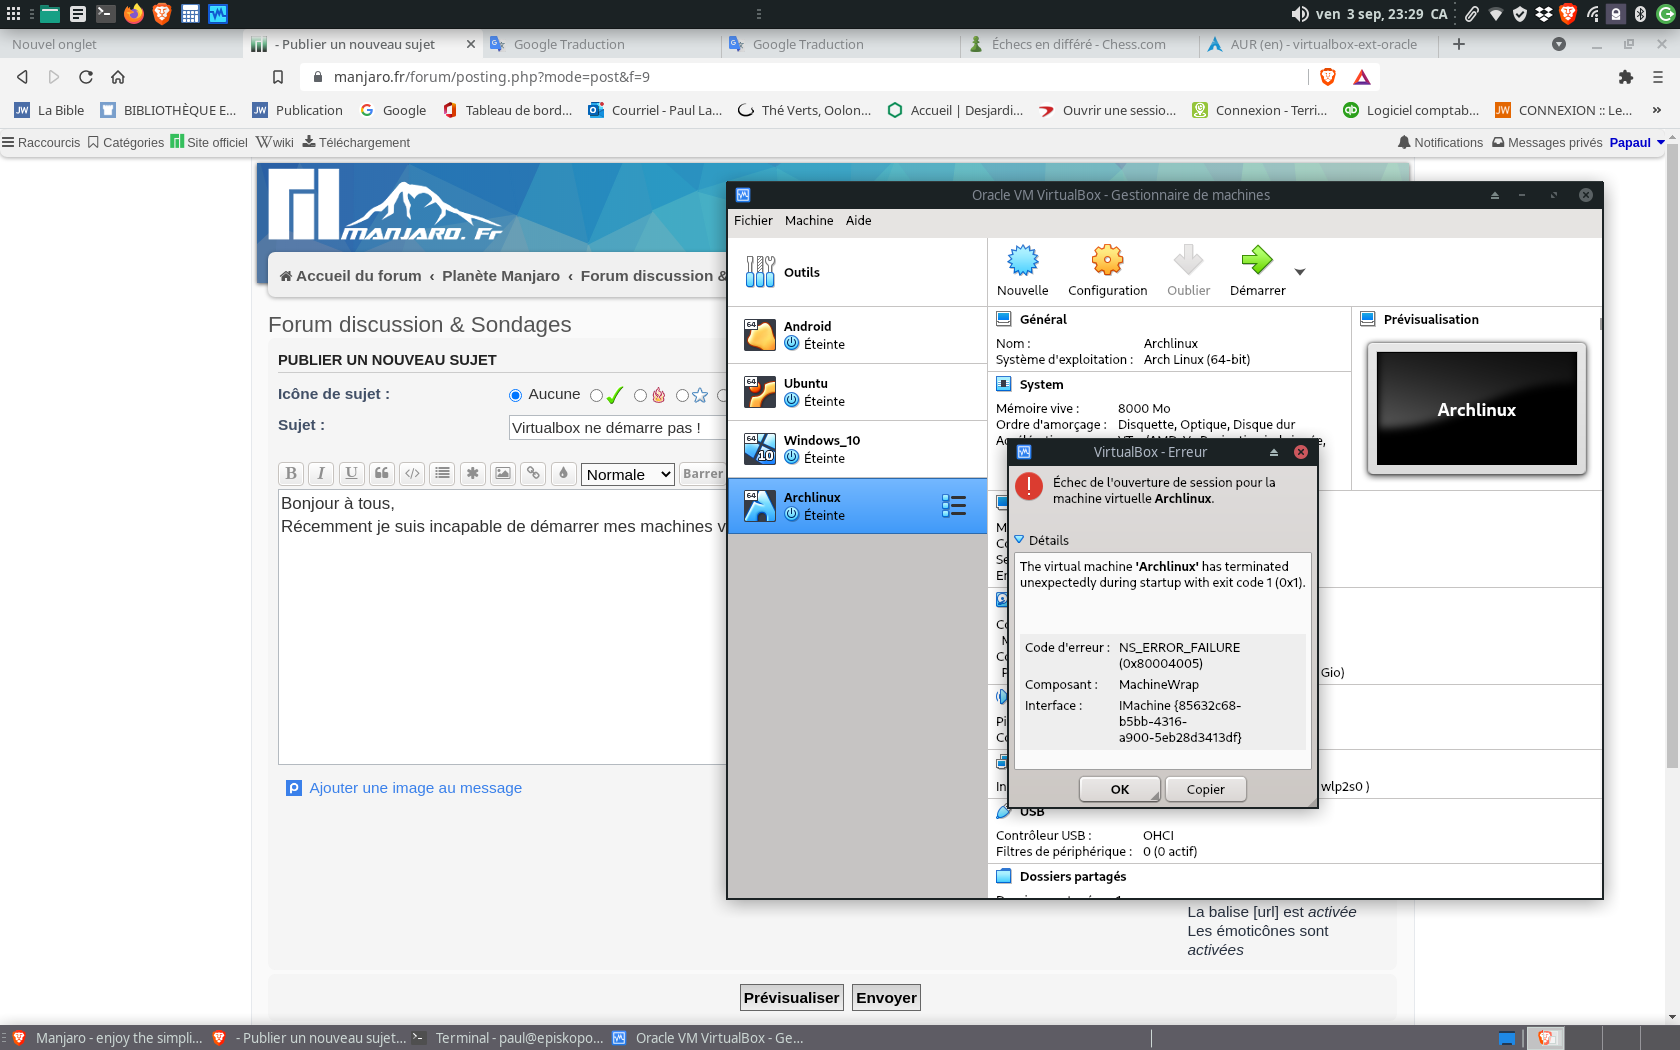Click the Oublier toolbar icon
Screen dimensions: 1680x1050
1188,261
